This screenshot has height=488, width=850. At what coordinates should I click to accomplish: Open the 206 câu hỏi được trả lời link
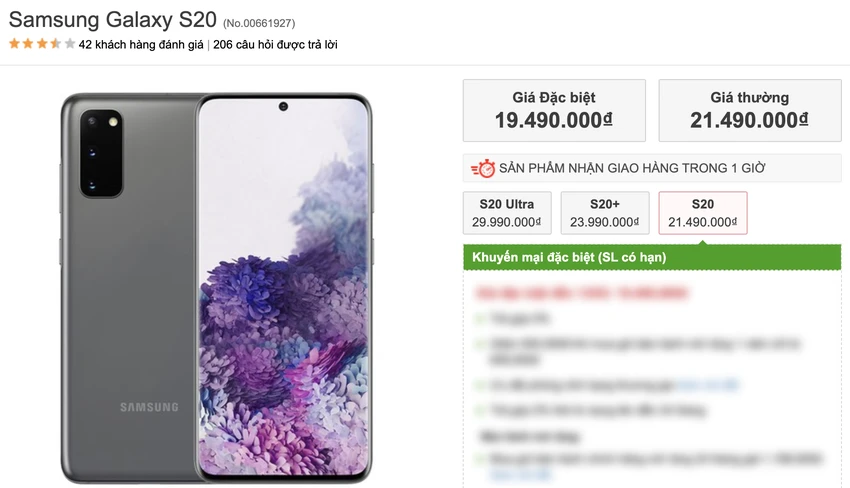(x=275, y=44)
